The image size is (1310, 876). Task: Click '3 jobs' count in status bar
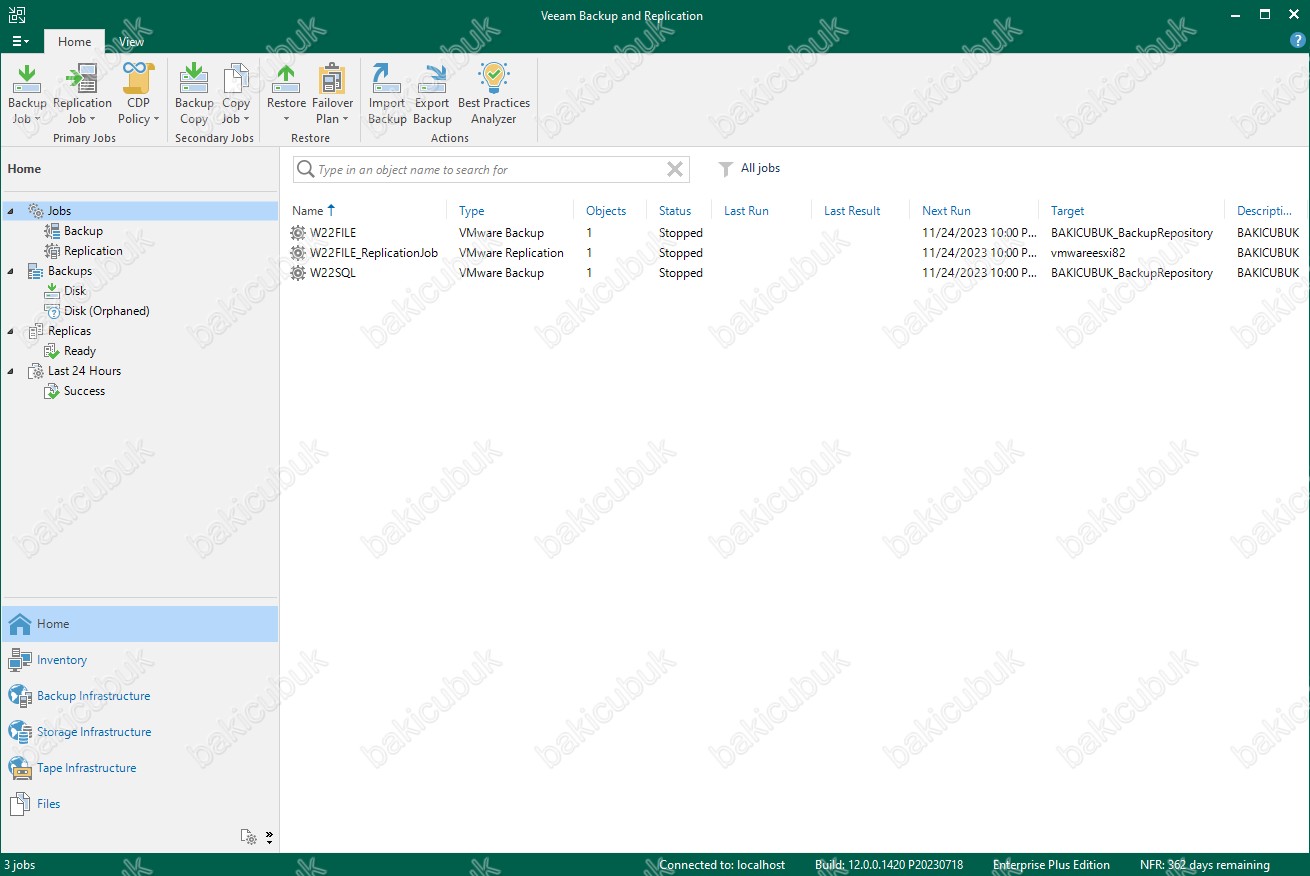[20, 865]
